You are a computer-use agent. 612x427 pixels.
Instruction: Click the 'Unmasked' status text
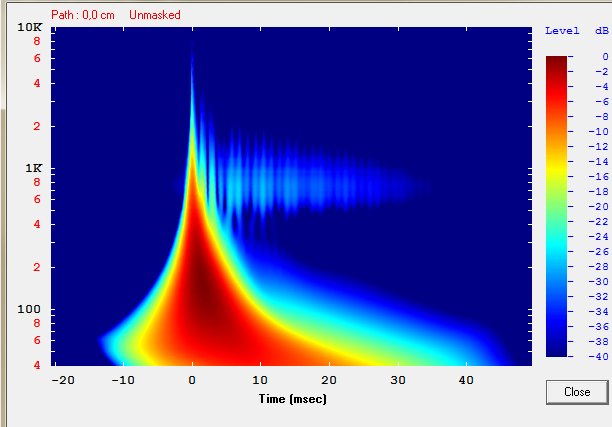[x=155, y=15]
